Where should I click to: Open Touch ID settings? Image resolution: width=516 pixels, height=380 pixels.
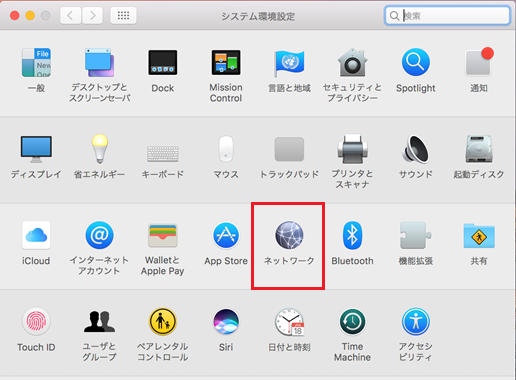point(36,322)
